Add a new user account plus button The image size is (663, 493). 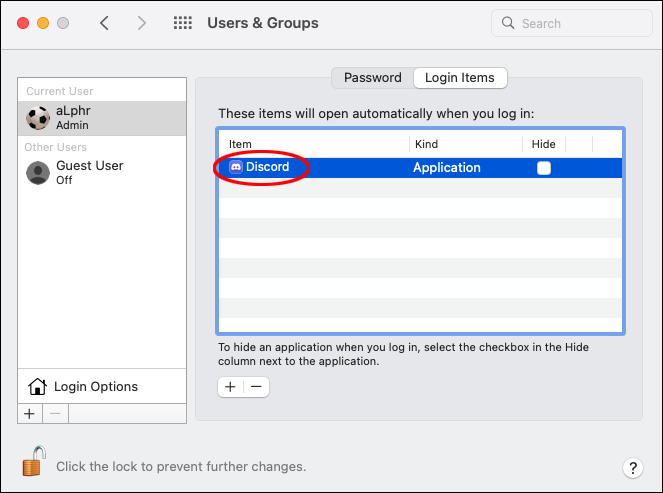tap(29, 413)
